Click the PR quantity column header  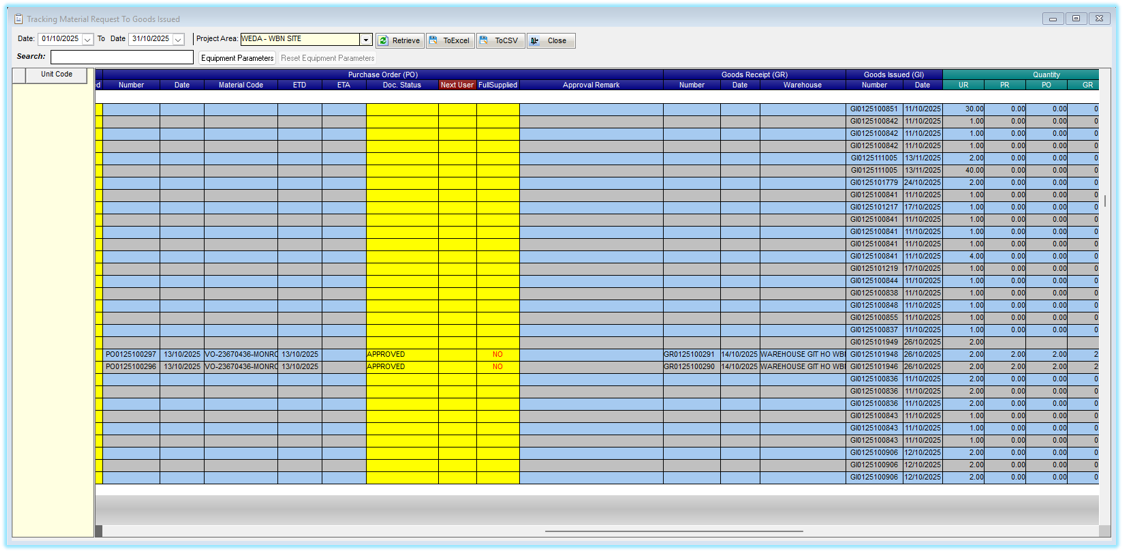[x=1006, y=84]
